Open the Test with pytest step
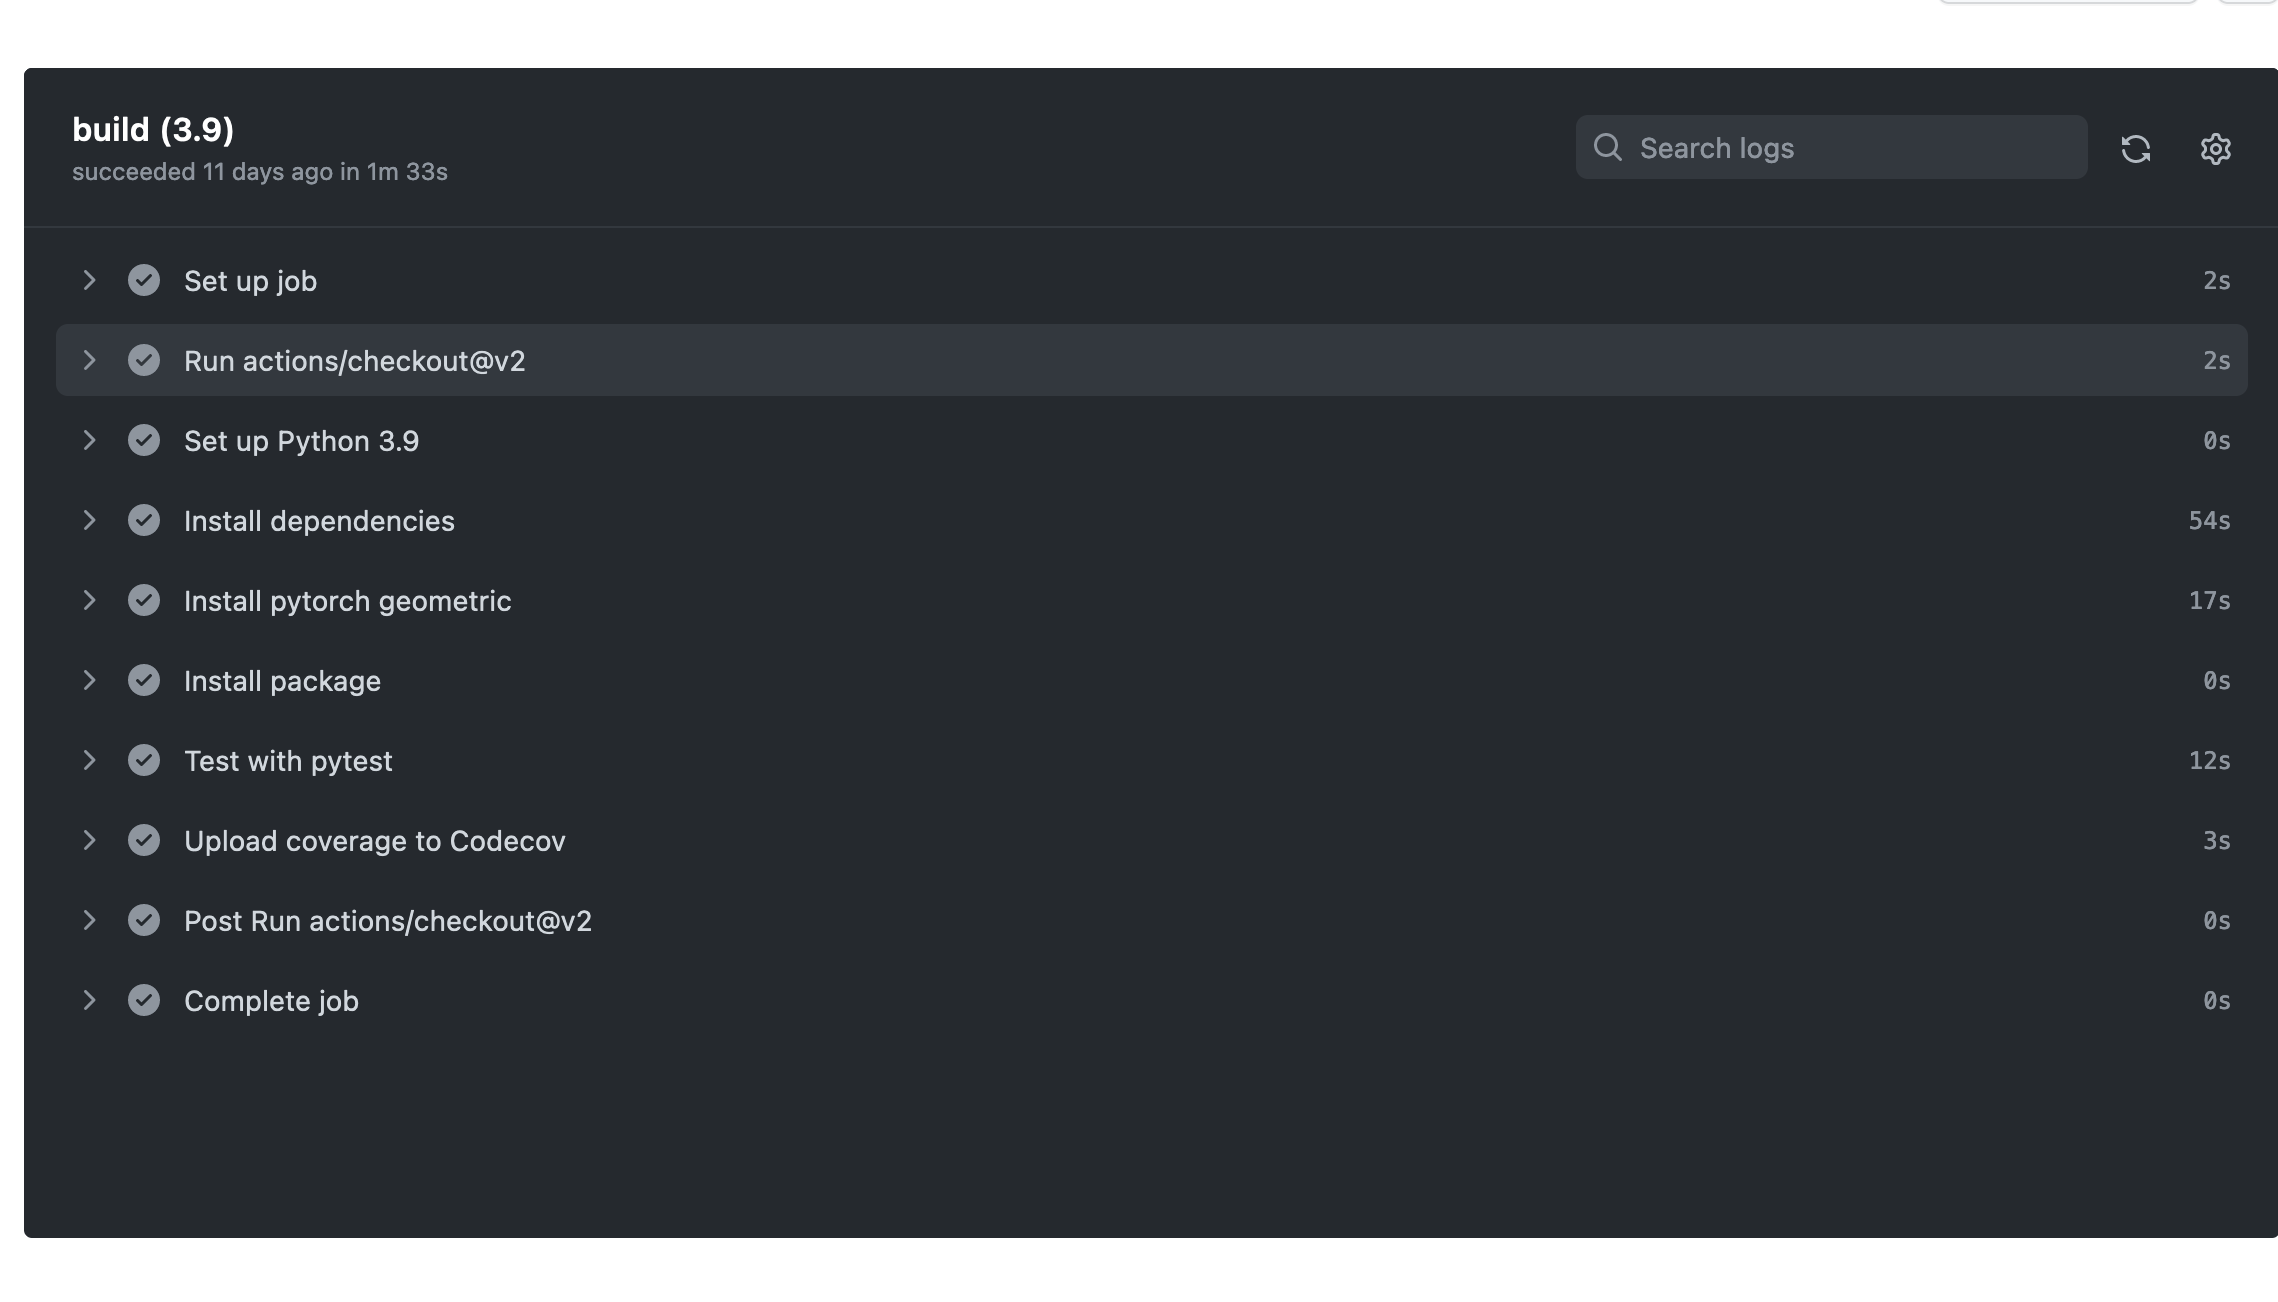 coord(288,761)
